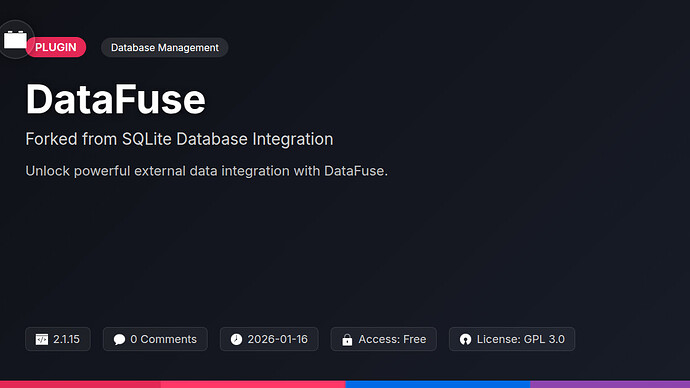Screen dimensions: 690x388
Task: Click the DataFuse title
Action: 115,99
